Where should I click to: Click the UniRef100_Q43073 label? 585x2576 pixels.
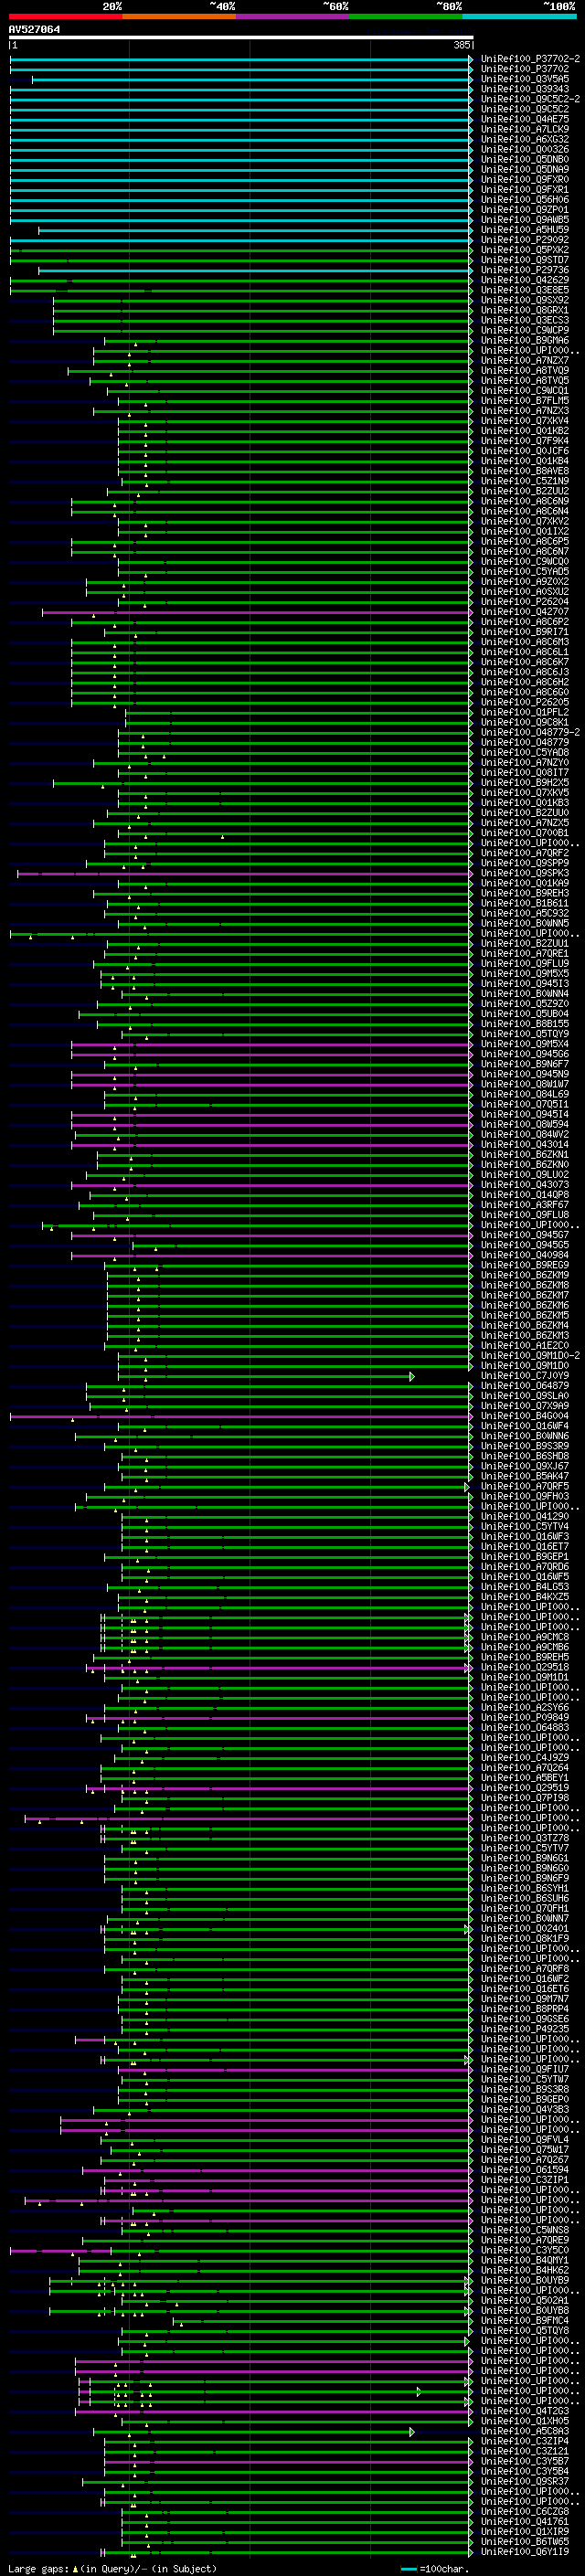525,1184
